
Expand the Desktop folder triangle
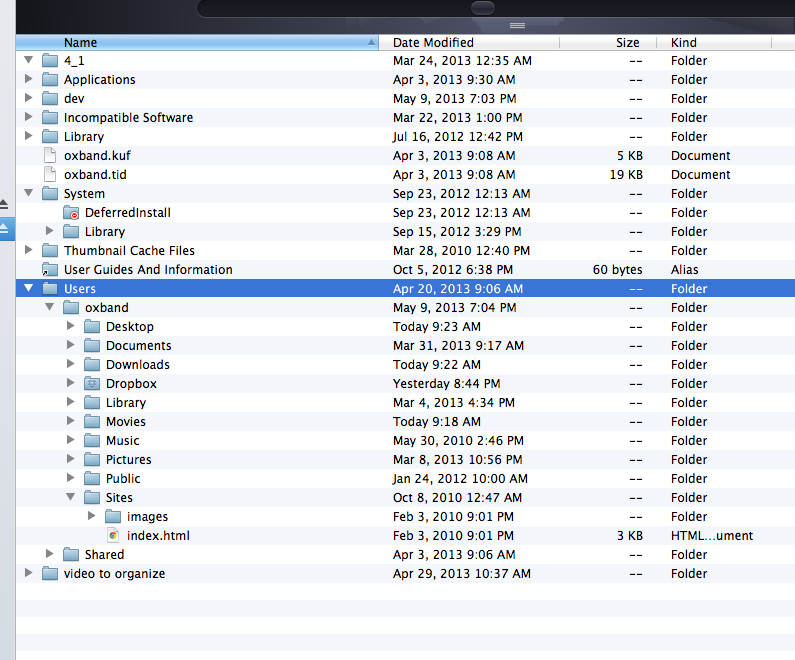click(71, 326)
